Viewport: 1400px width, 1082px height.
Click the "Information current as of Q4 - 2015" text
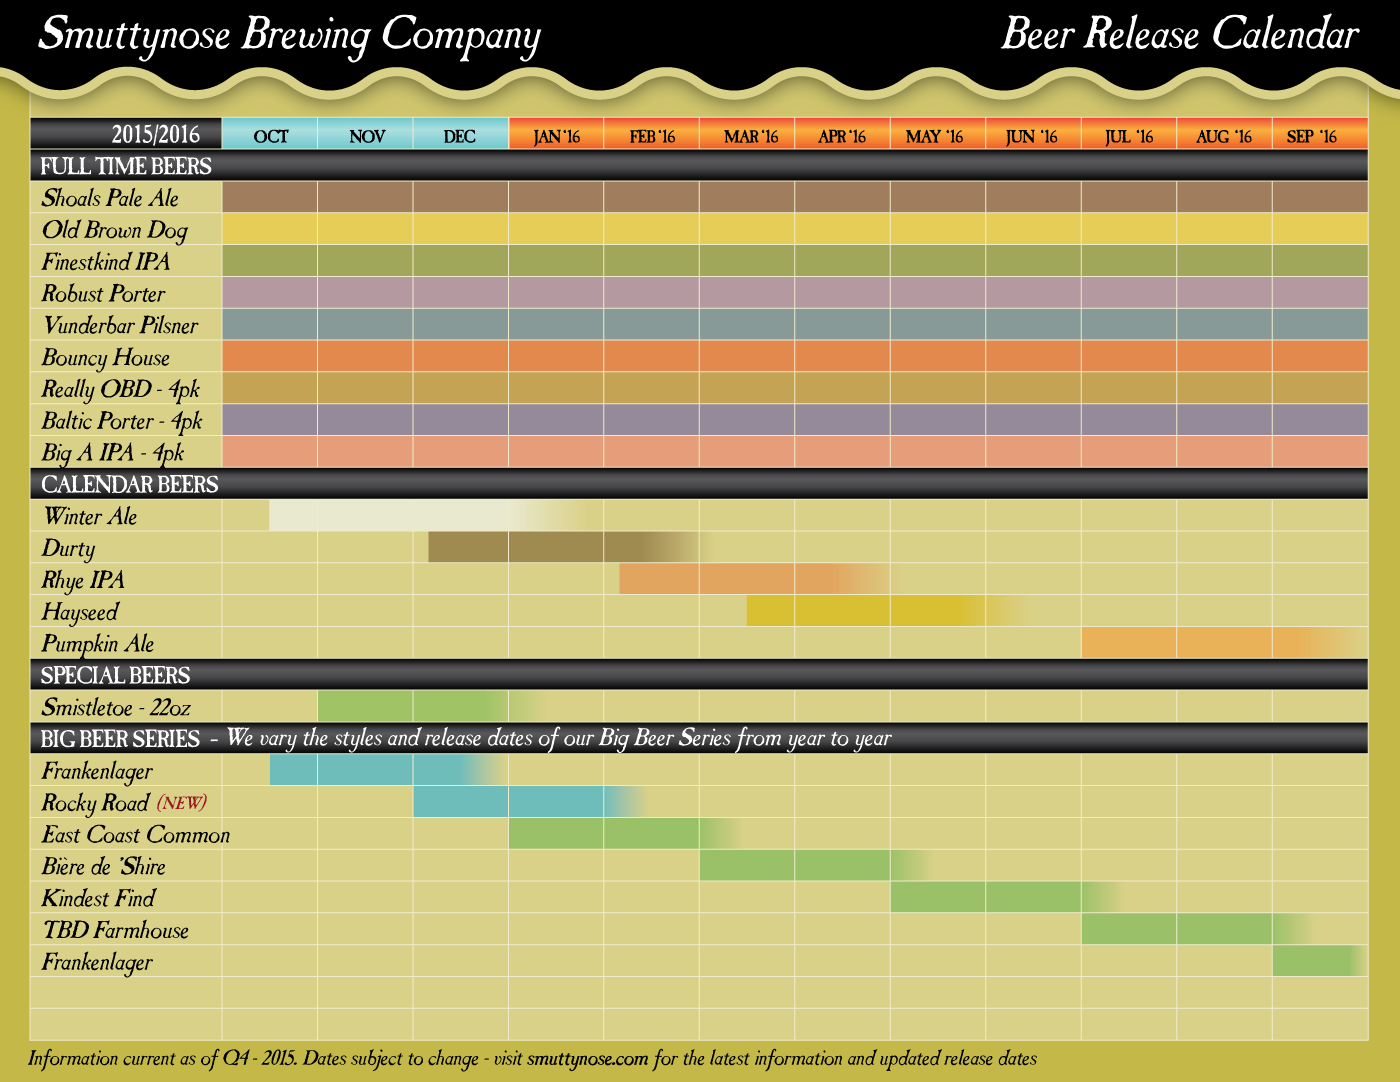(162, 1058)
